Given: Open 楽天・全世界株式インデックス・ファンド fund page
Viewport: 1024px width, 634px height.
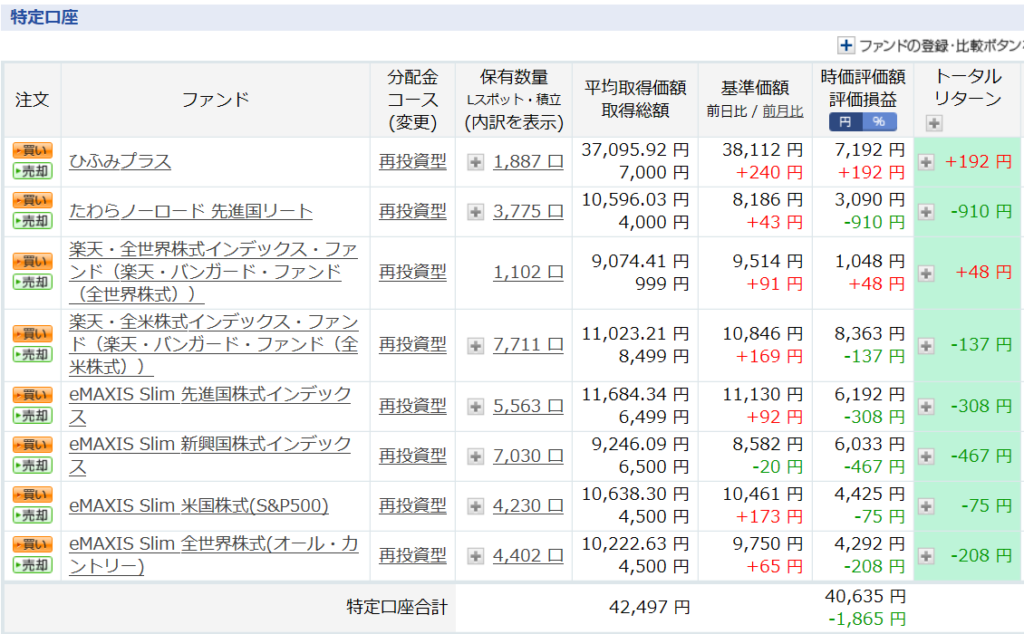Looking at the screenshot, I should click(x=214, y=272).
